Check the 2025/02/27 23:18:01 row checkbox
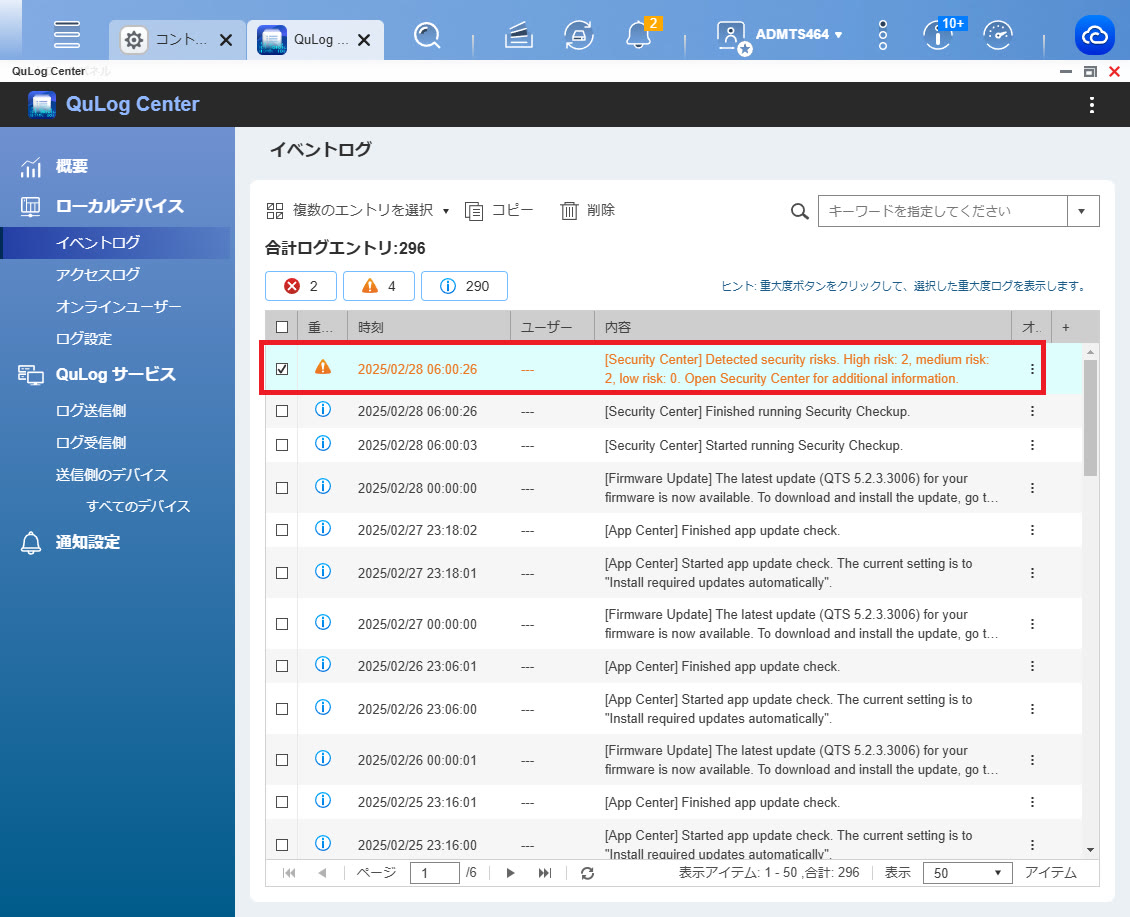The height and width of the screenshot is (917, 1130). 282,573
